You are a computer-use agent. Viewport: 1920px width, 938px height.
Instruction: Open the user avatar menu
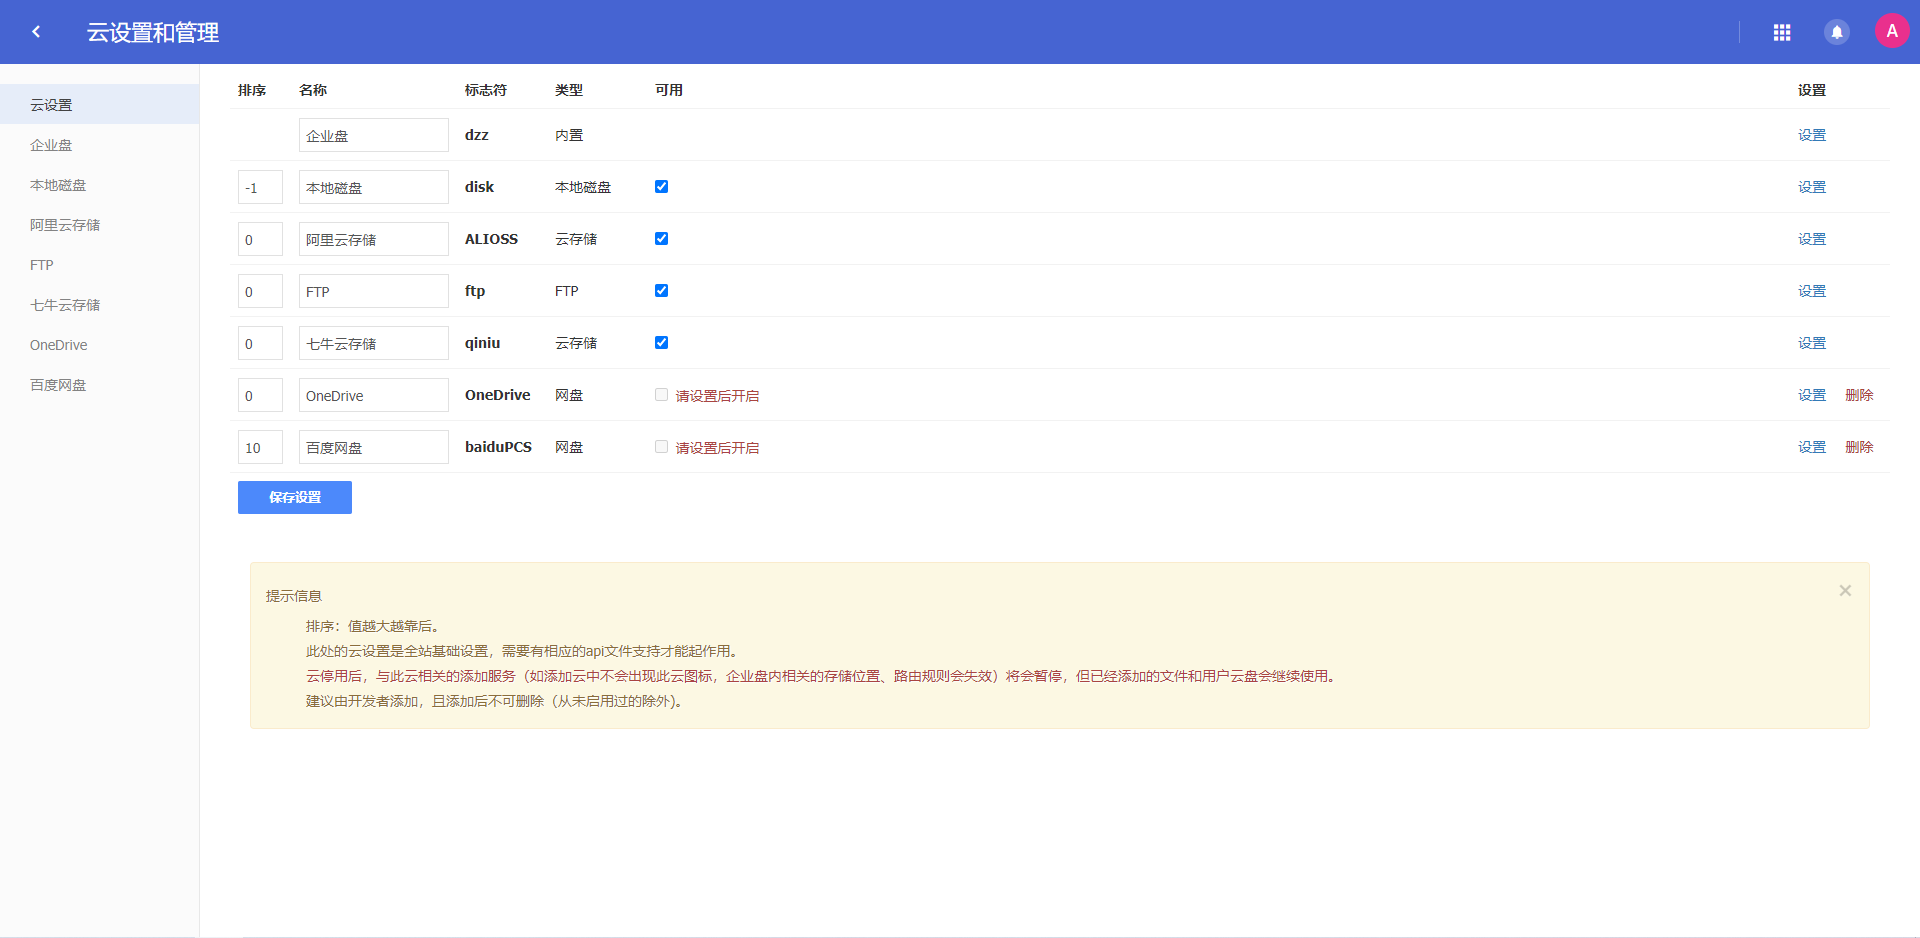[x=1892, y=30]
